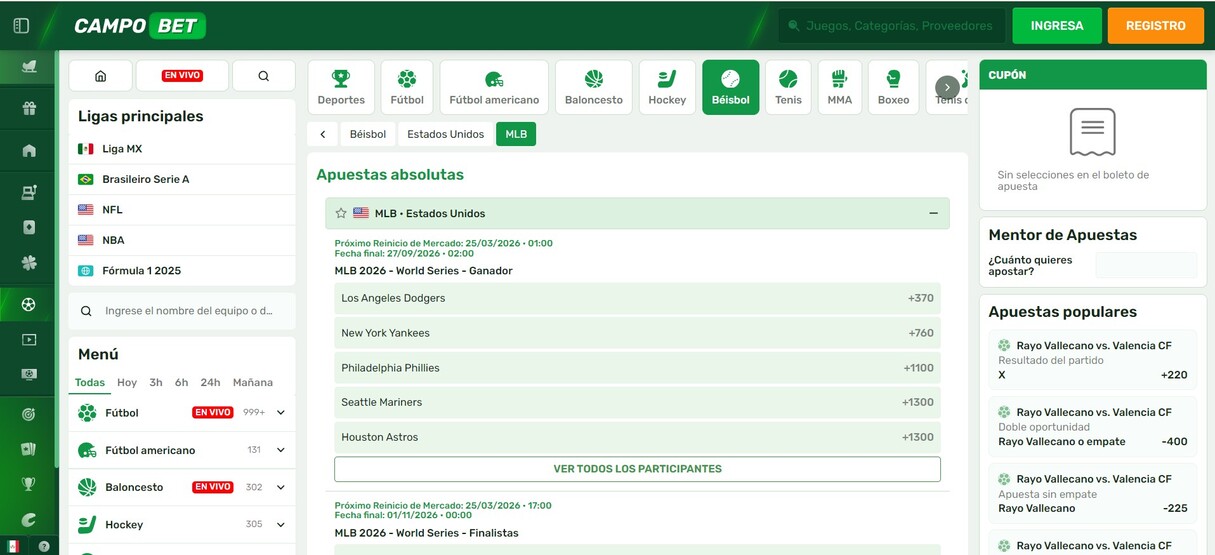The image size is (1215, 555).
Task: Click the INGRESA button
Action: pyautogui.click(x=1057, y=26)
